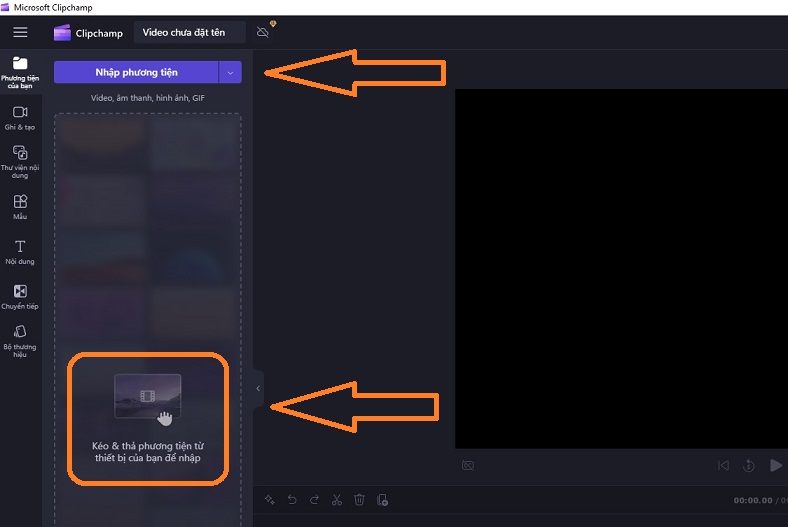
Task: Open the "Mẫu" templates tab
Action: tap(20, 207)
